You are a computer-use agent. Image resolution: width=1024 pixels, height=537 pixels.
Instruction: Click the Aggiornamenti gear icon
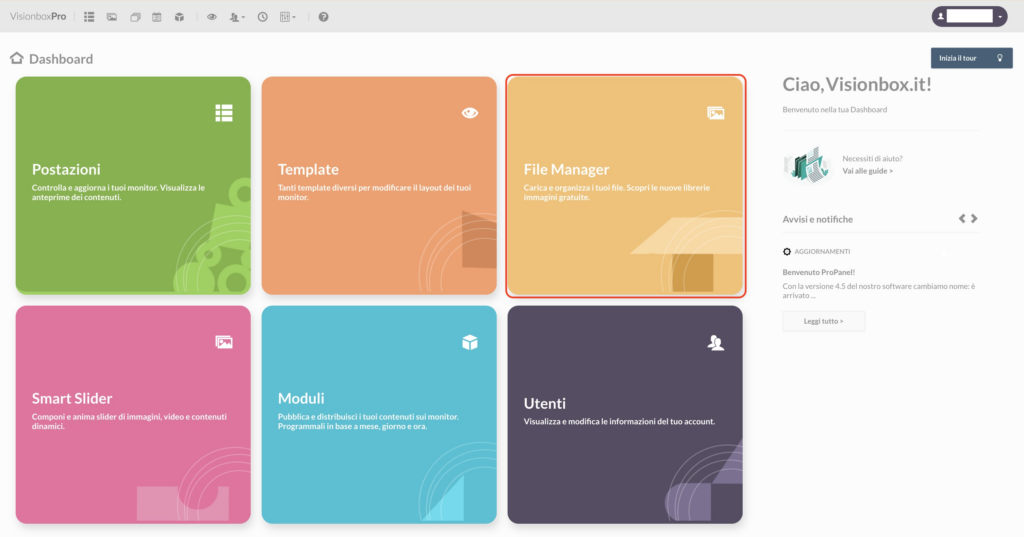click(x=787, y=252)
